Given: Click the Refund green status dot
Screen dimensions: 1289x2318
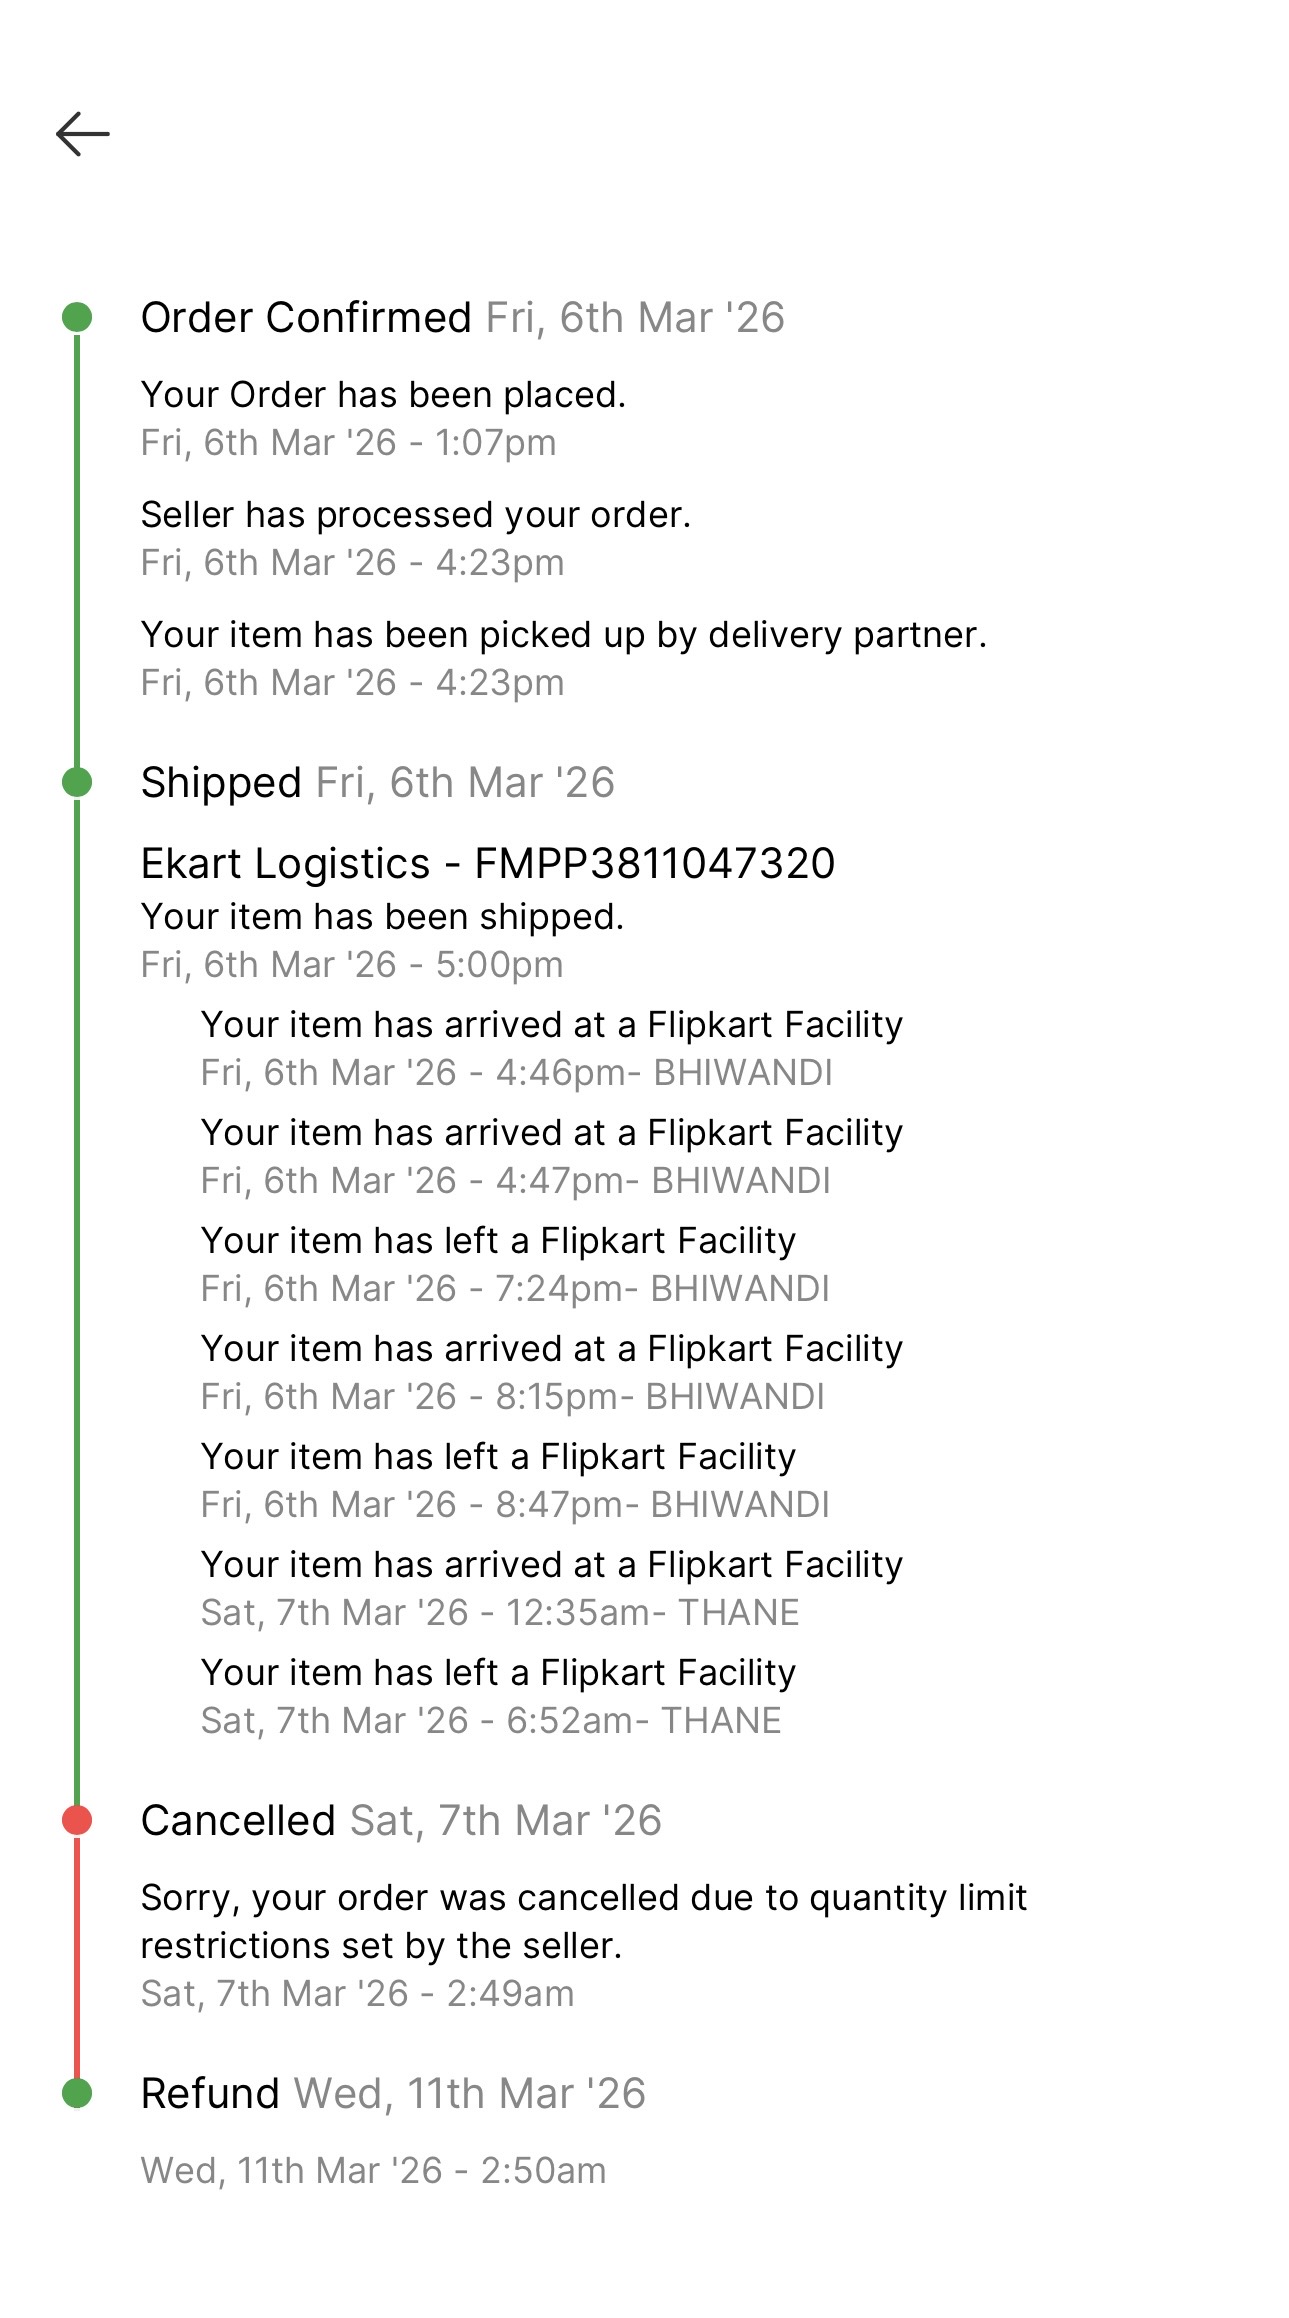Looking at the screenshot, I should [x=77, y=2093].
